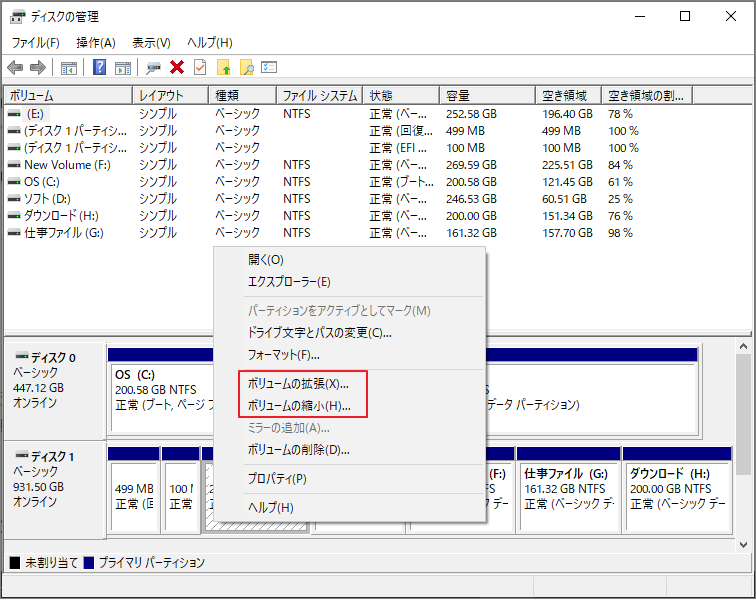Click the Forward arrow toolbar icon
The width and height of the screenshot is (756, 599).
pyautogui.click(x=38, y=68)
